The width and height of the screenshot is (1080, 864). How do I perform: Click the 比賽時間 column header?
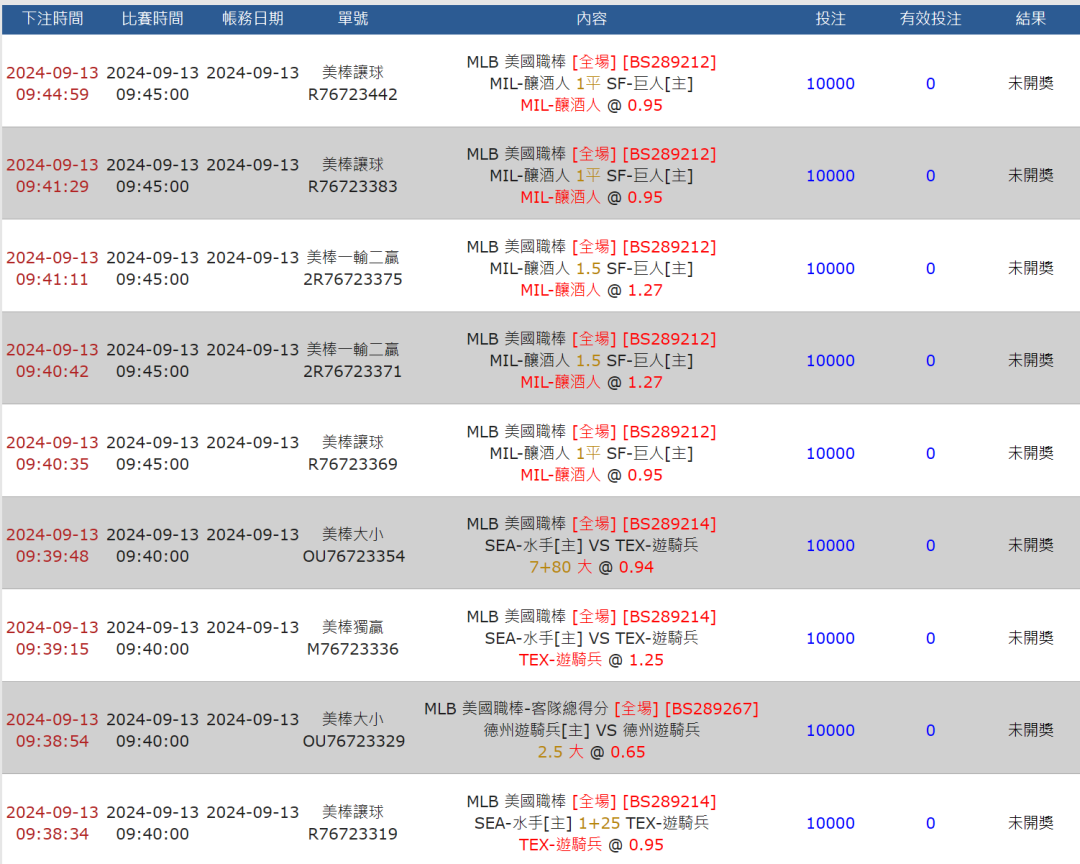click(x=152, y=19)
